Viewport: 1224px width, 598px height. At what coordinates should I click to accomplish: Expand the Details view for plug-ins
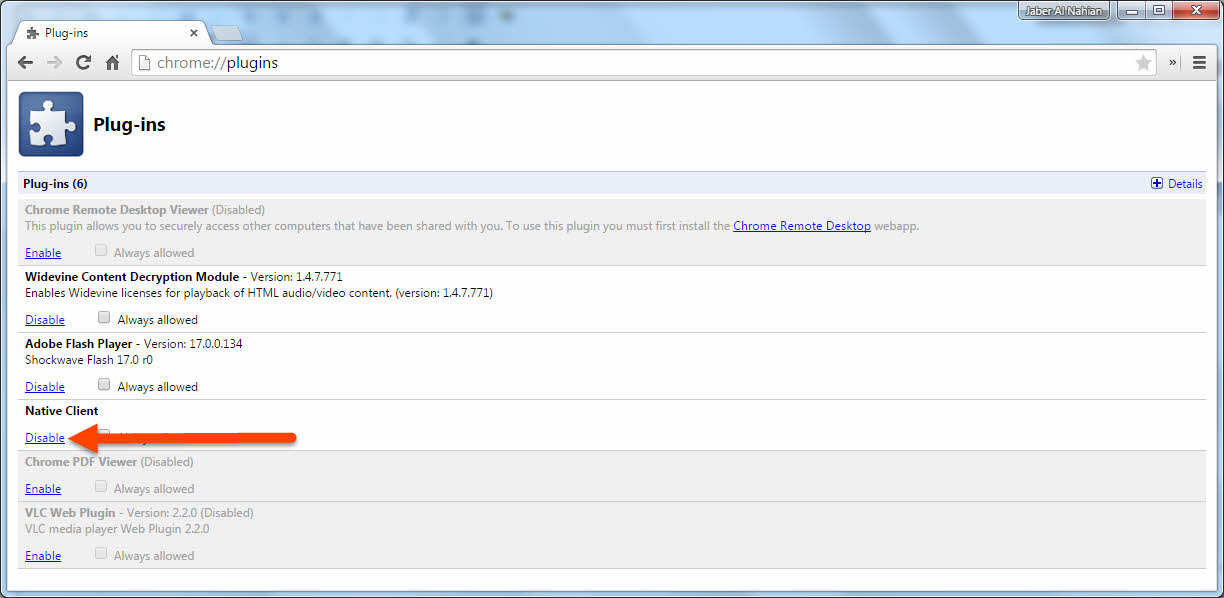click(1177, 183)
